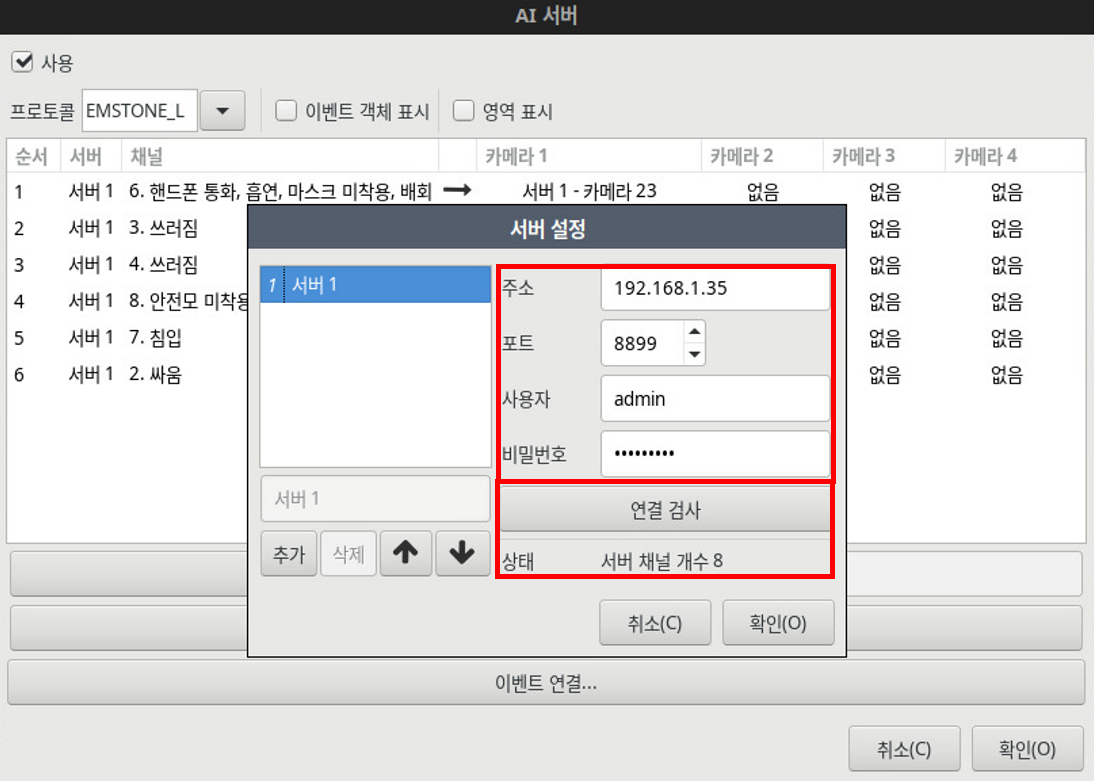The width and height of the screenshot is (1094, 781).
Task: Click the 비밀번호 password field
Action: (714, 454)
